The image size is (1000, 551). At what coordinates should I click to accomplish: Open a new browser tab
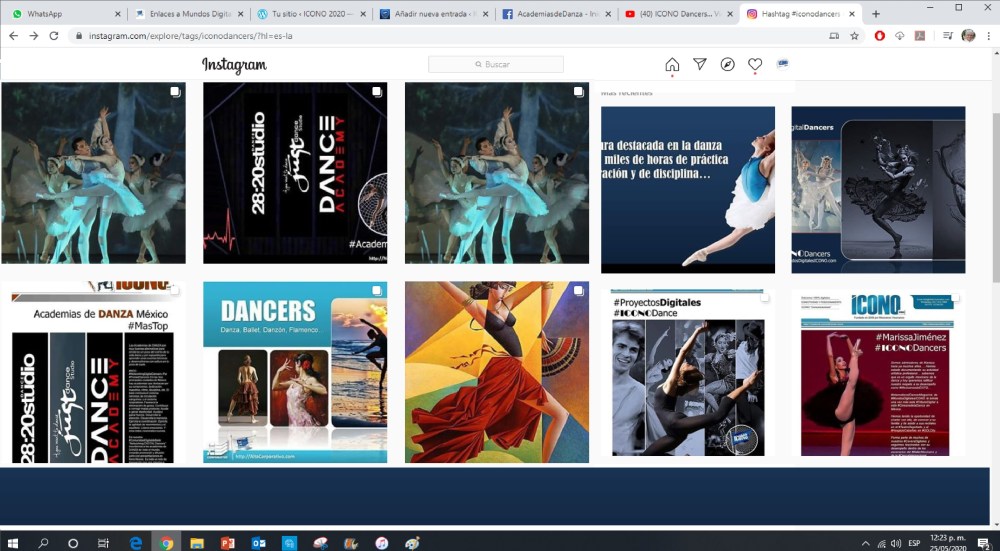876,14
